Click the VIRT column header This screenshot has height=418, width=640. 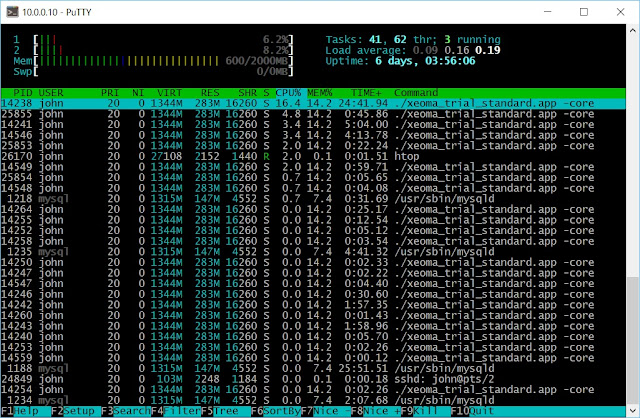pyautogui.click(x=169, y=93)
